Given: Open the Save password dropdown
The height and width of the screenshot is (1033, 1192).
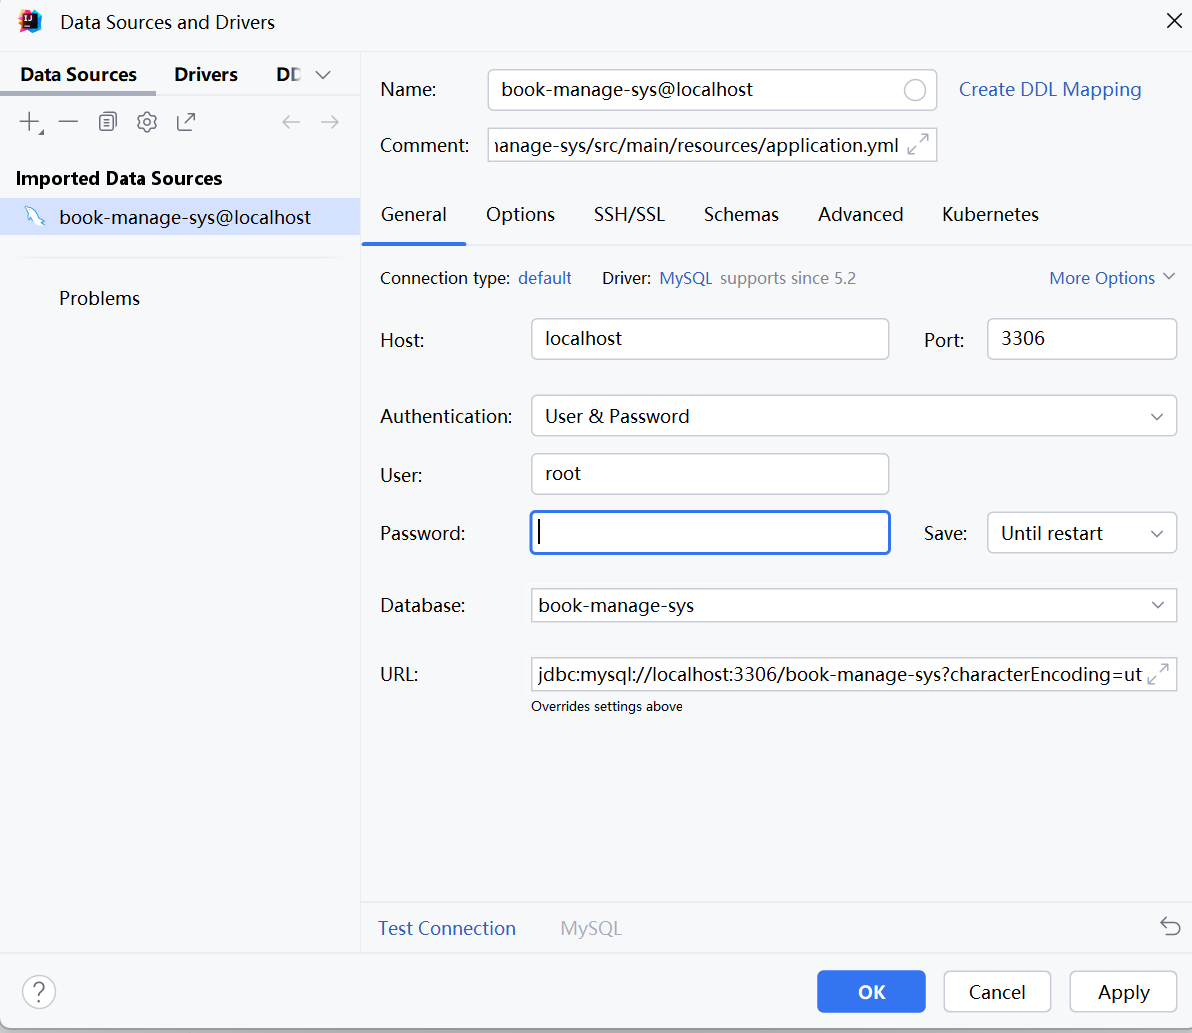Looking at the screenshot, I should tap(1156, 533).
